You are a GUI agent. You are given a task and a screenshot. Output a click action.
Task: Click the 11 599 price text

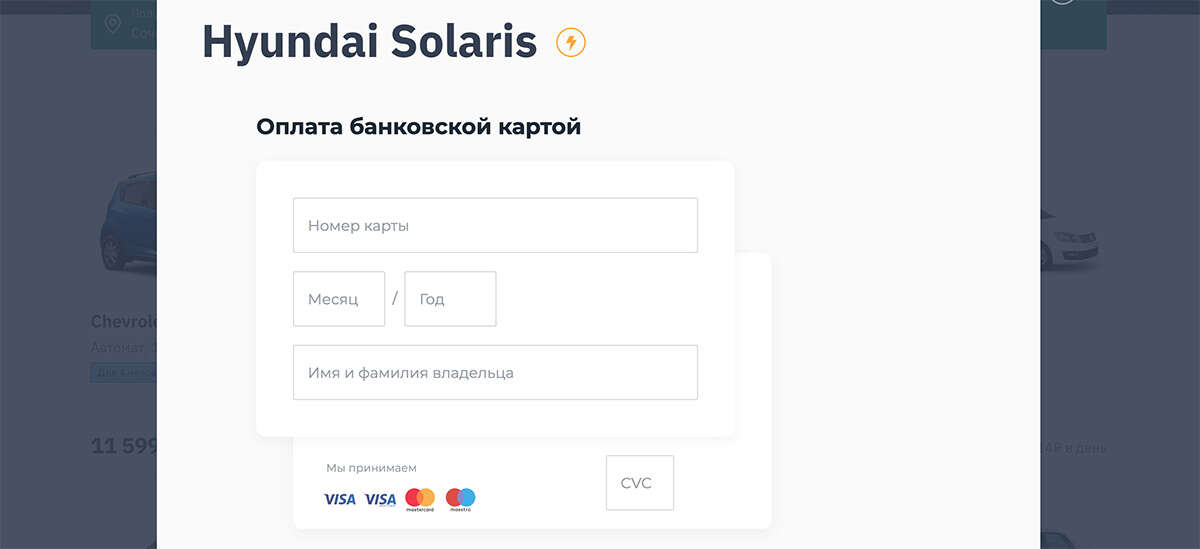pos(124,446)
